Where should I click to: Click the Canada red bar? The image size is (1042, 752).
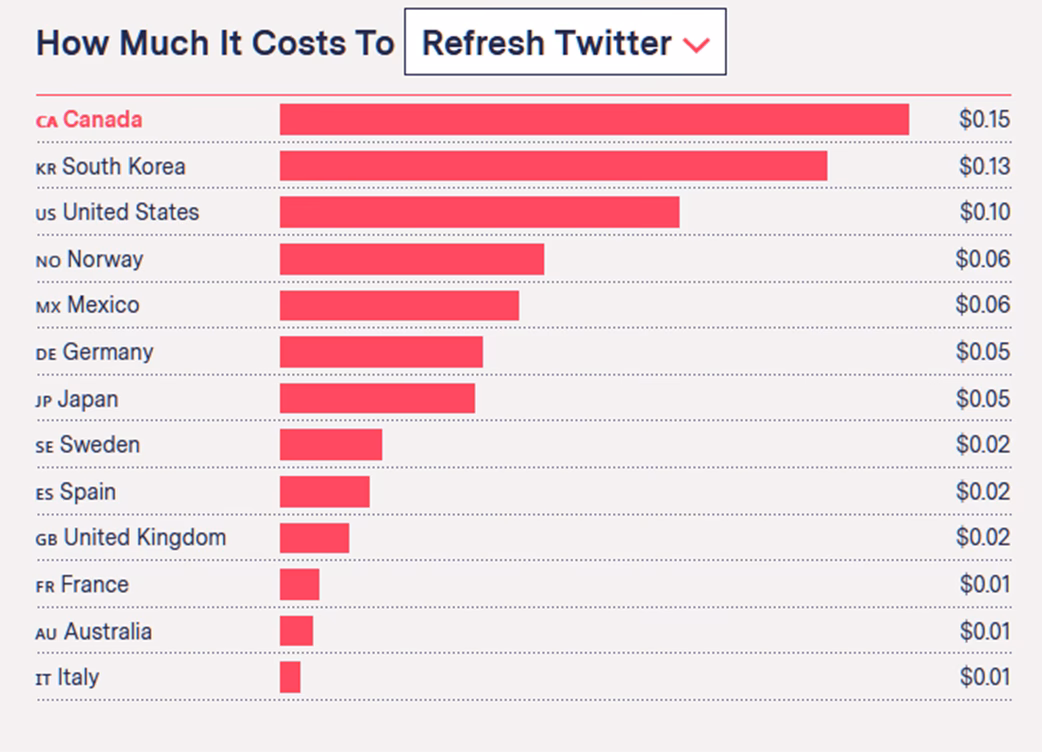coord(594,120)
